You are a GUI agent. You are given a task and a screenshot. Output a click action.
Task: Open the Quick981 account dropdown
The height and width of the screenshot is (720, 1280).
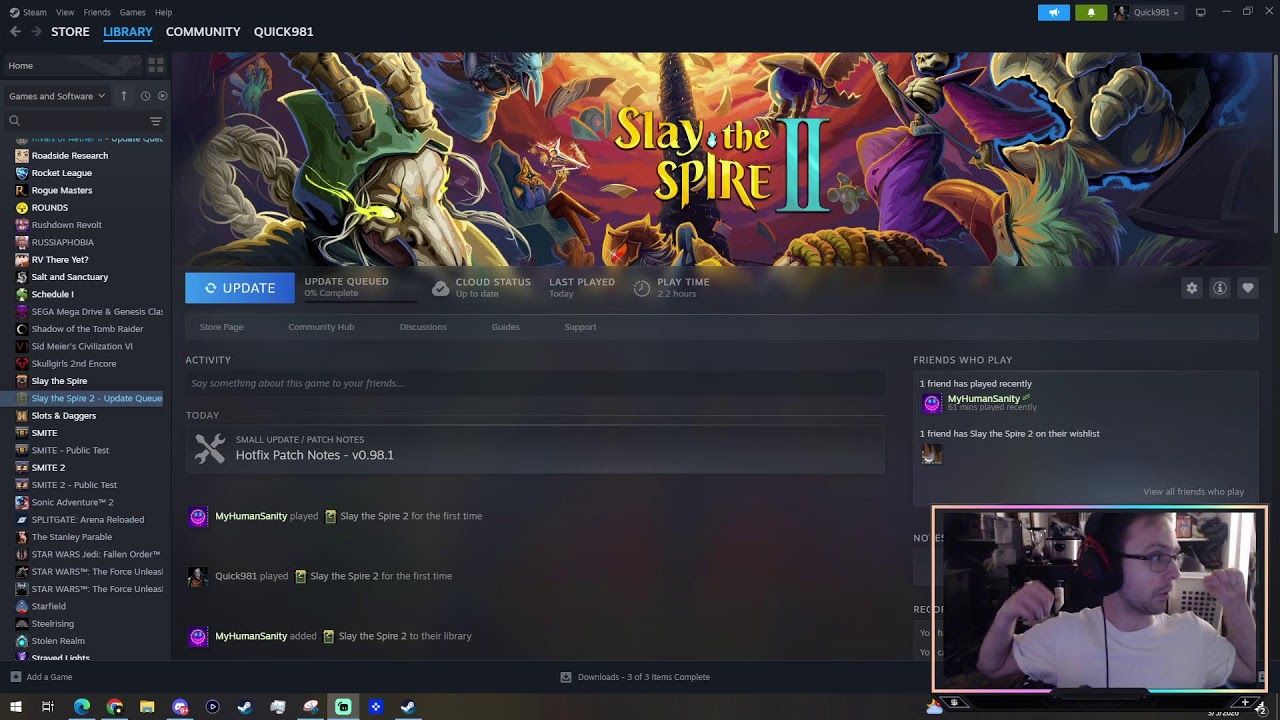tap(1147, 12)
